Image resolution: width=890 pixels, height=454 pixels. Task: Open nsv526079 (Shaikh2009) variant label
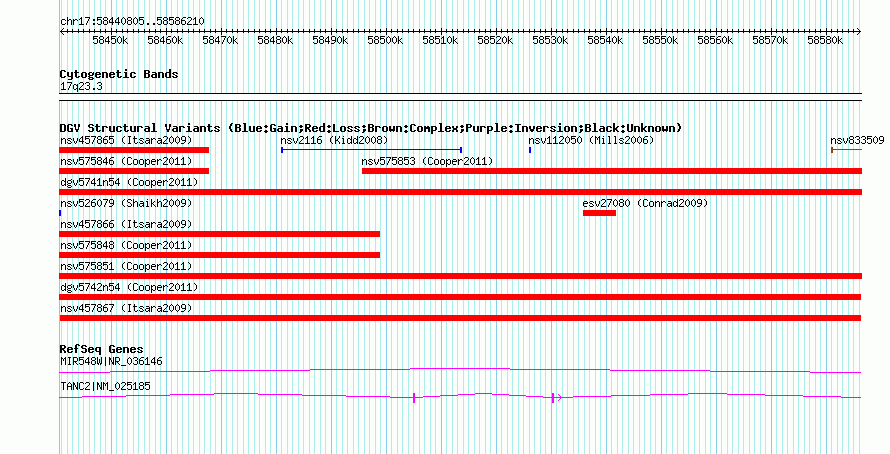click(126, 203)
